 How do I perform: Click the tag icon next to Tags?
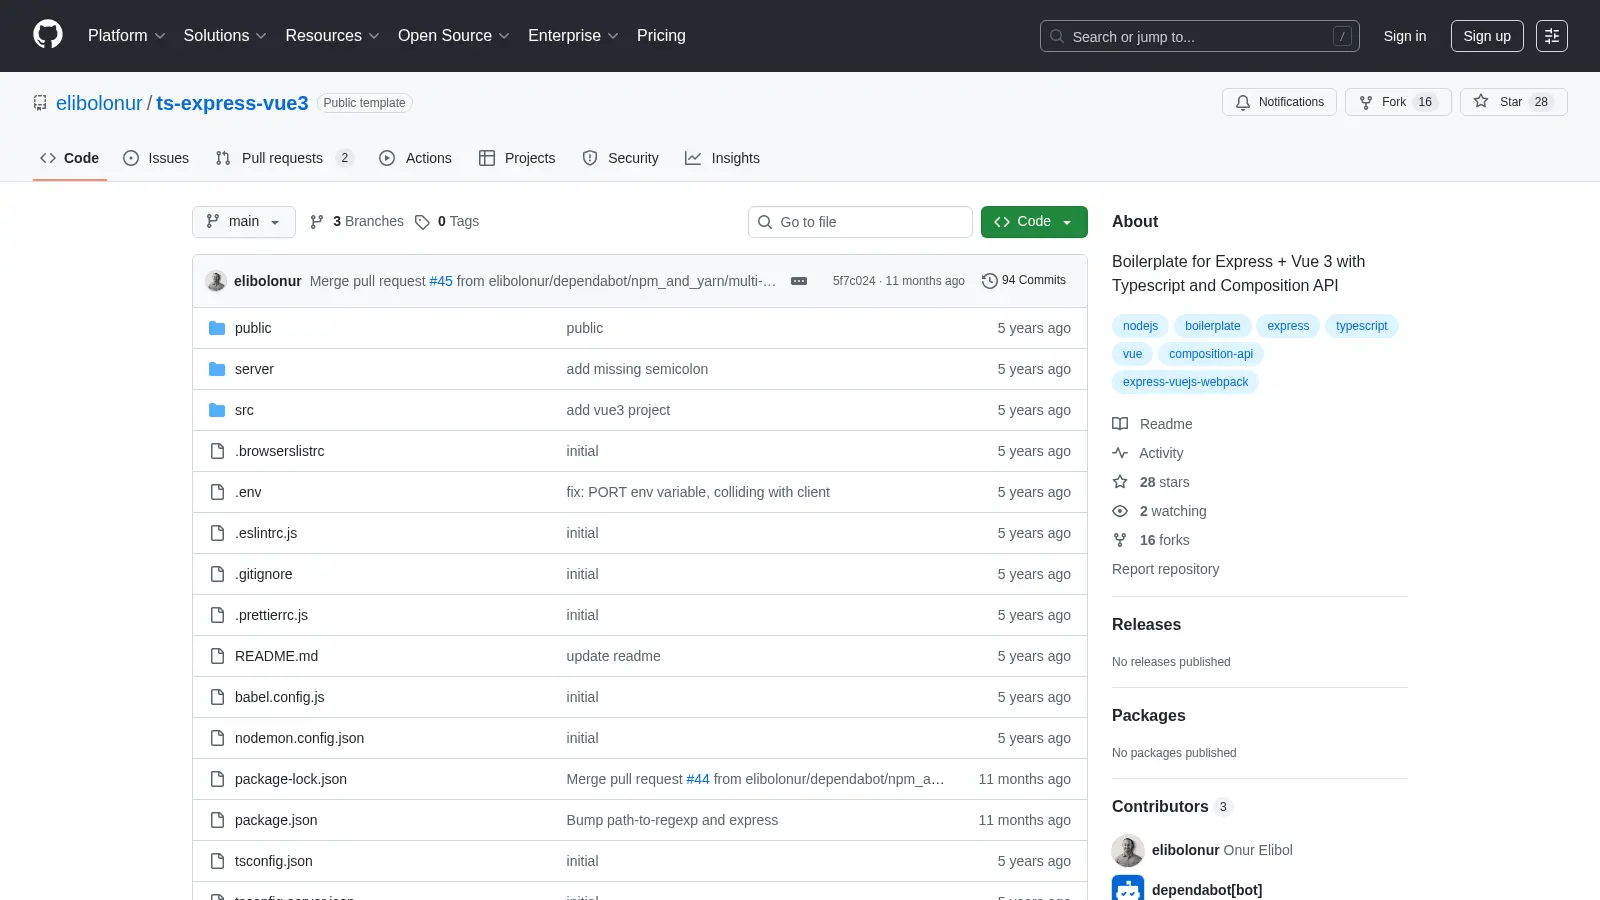coord(422,222)
